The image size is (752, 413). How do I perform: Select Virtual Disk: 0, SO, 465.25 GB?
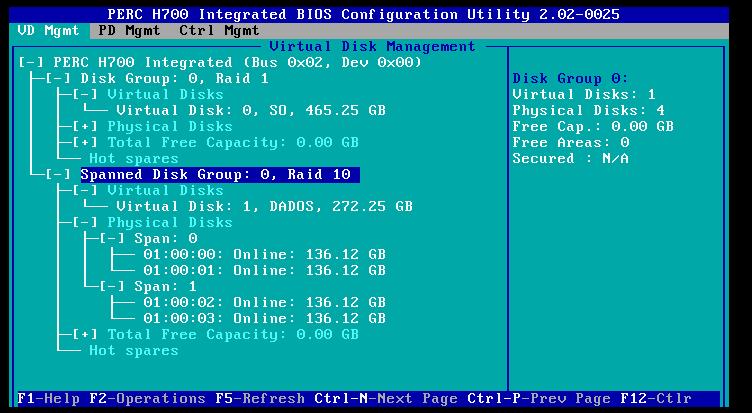point(251,110)
